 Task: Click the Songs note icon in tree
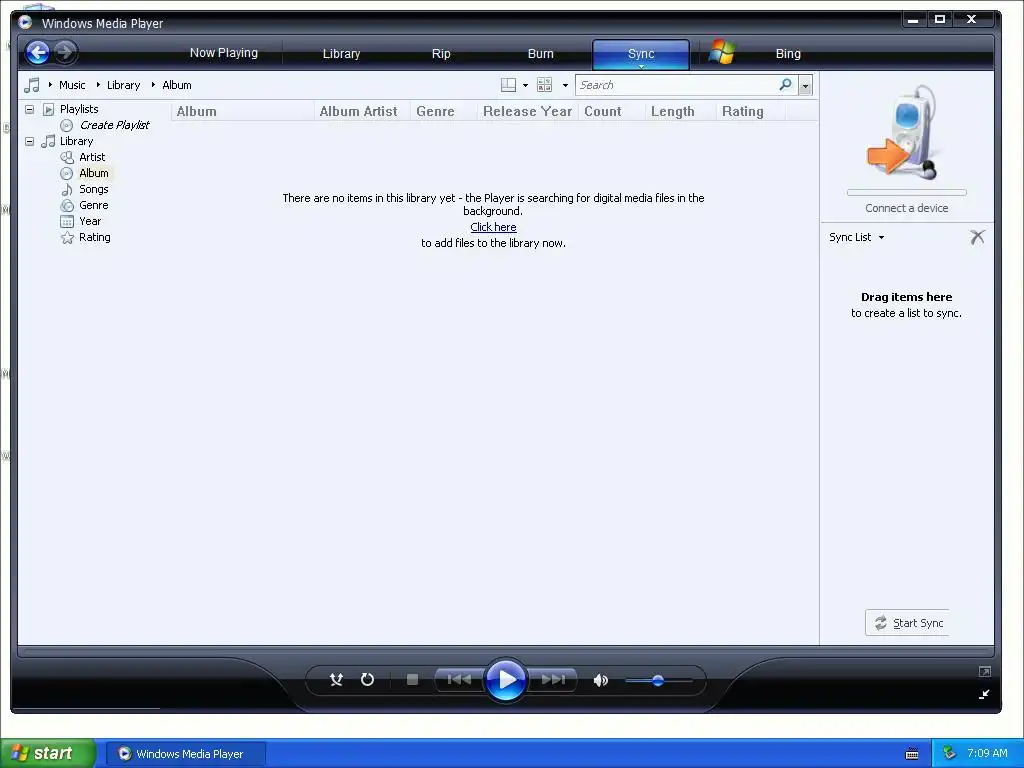click(67, 189)
